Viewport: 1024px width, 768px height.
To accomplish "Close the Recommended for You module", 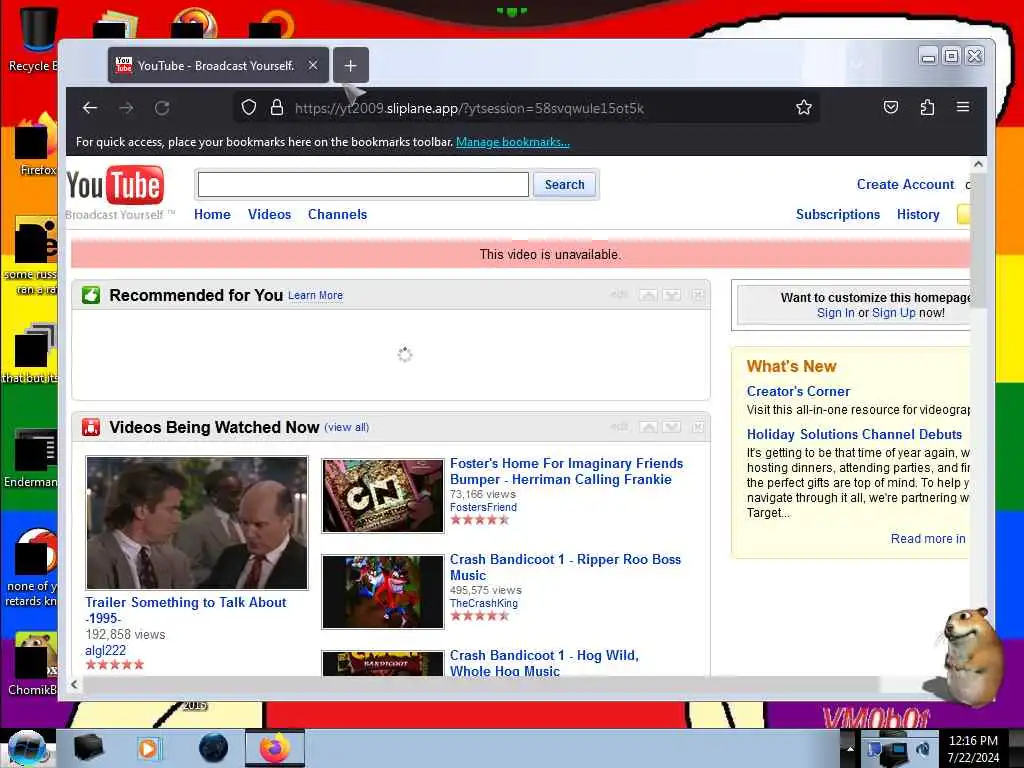I will click(697, 295).
